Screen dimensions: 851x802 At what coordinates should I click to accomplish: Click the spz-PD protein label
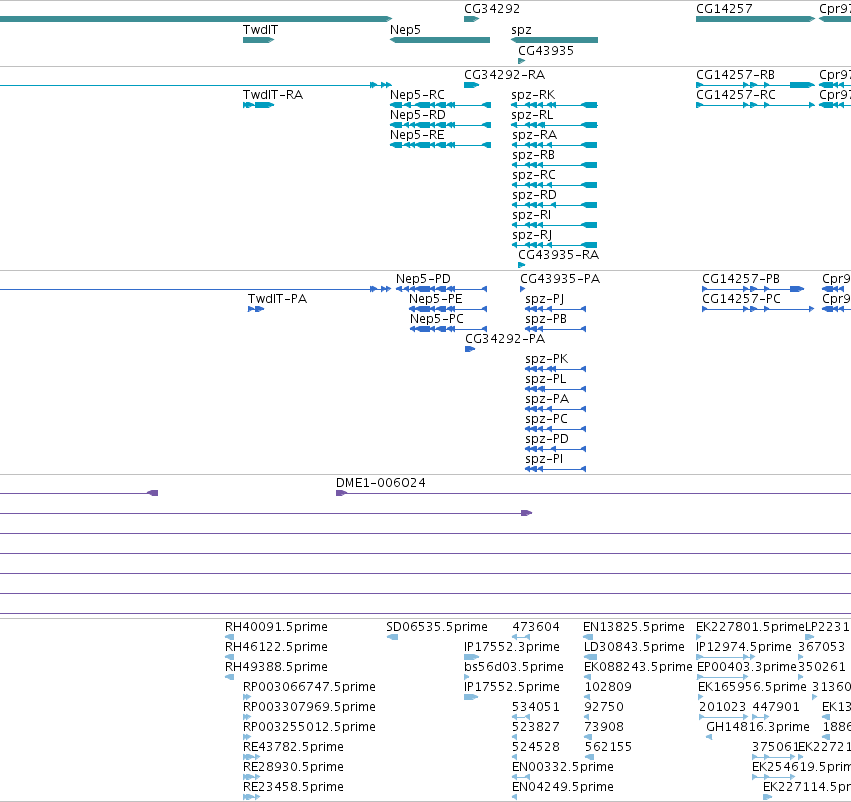point(547,439)
